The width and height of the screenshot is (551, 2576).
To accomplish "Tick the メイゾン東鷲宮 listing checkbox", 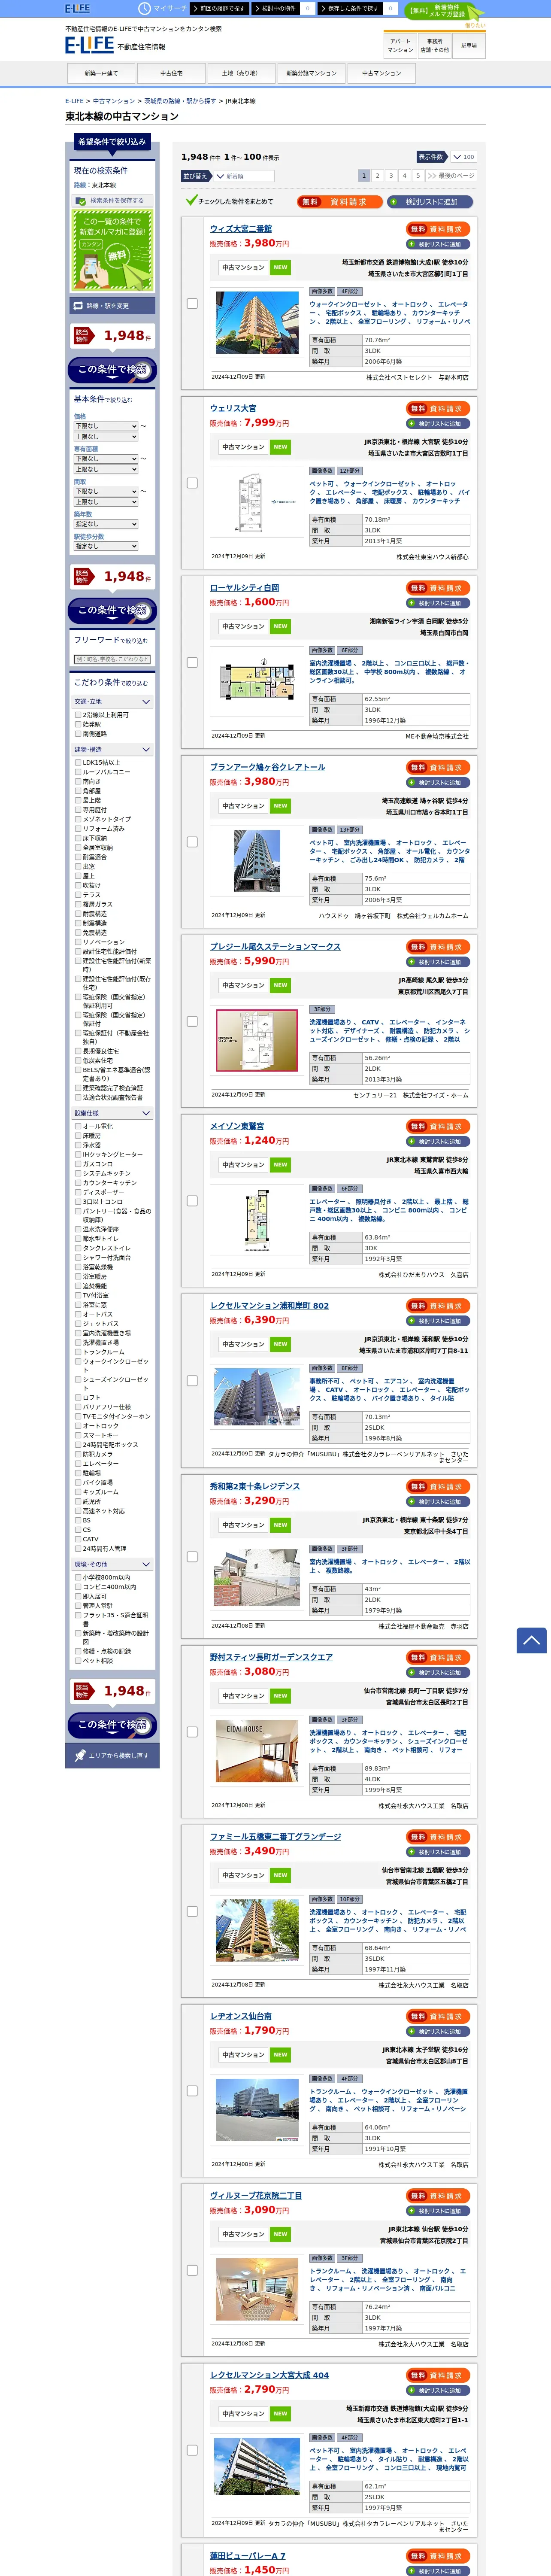I will click(x=192, y=1201).
